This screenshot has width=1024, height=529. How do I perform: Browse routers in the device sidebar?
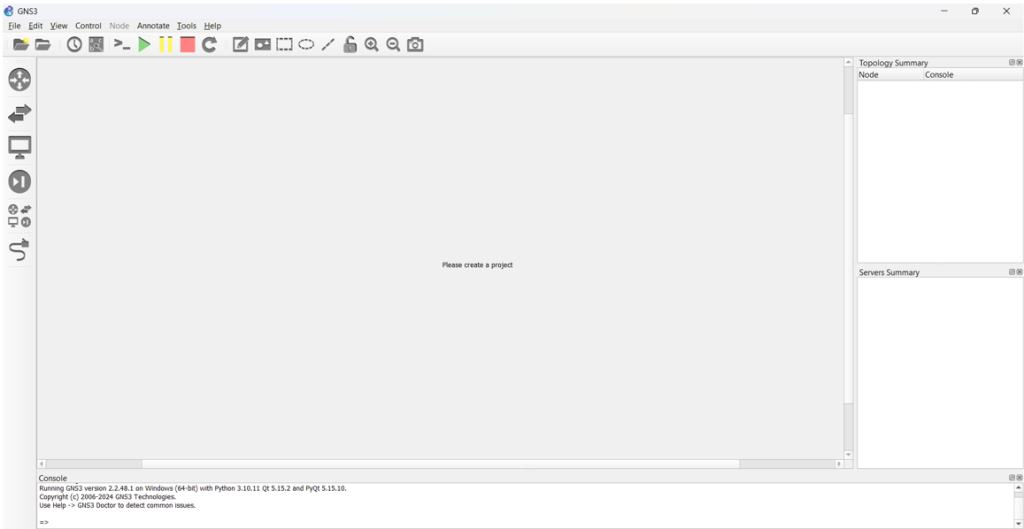coord(19,79)
